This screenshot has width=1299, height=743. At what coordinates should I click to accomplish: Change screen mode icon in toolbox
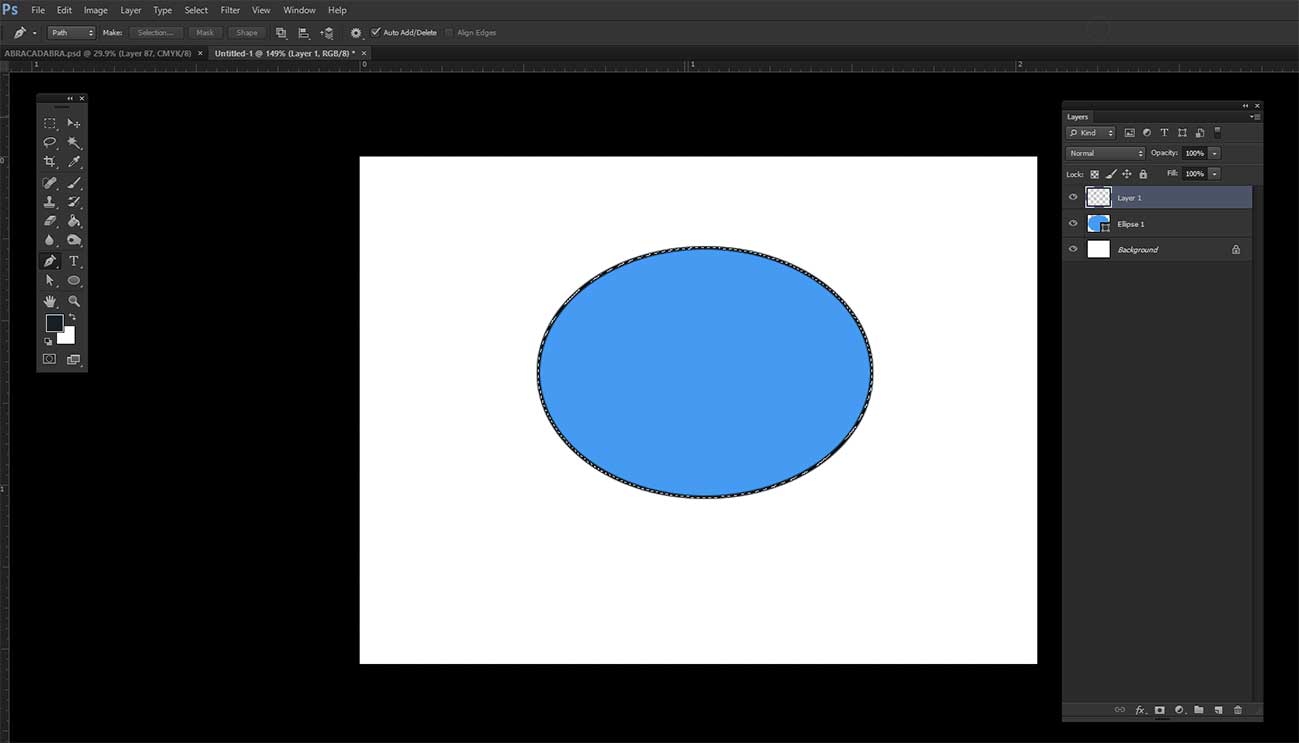pos(74,360)
